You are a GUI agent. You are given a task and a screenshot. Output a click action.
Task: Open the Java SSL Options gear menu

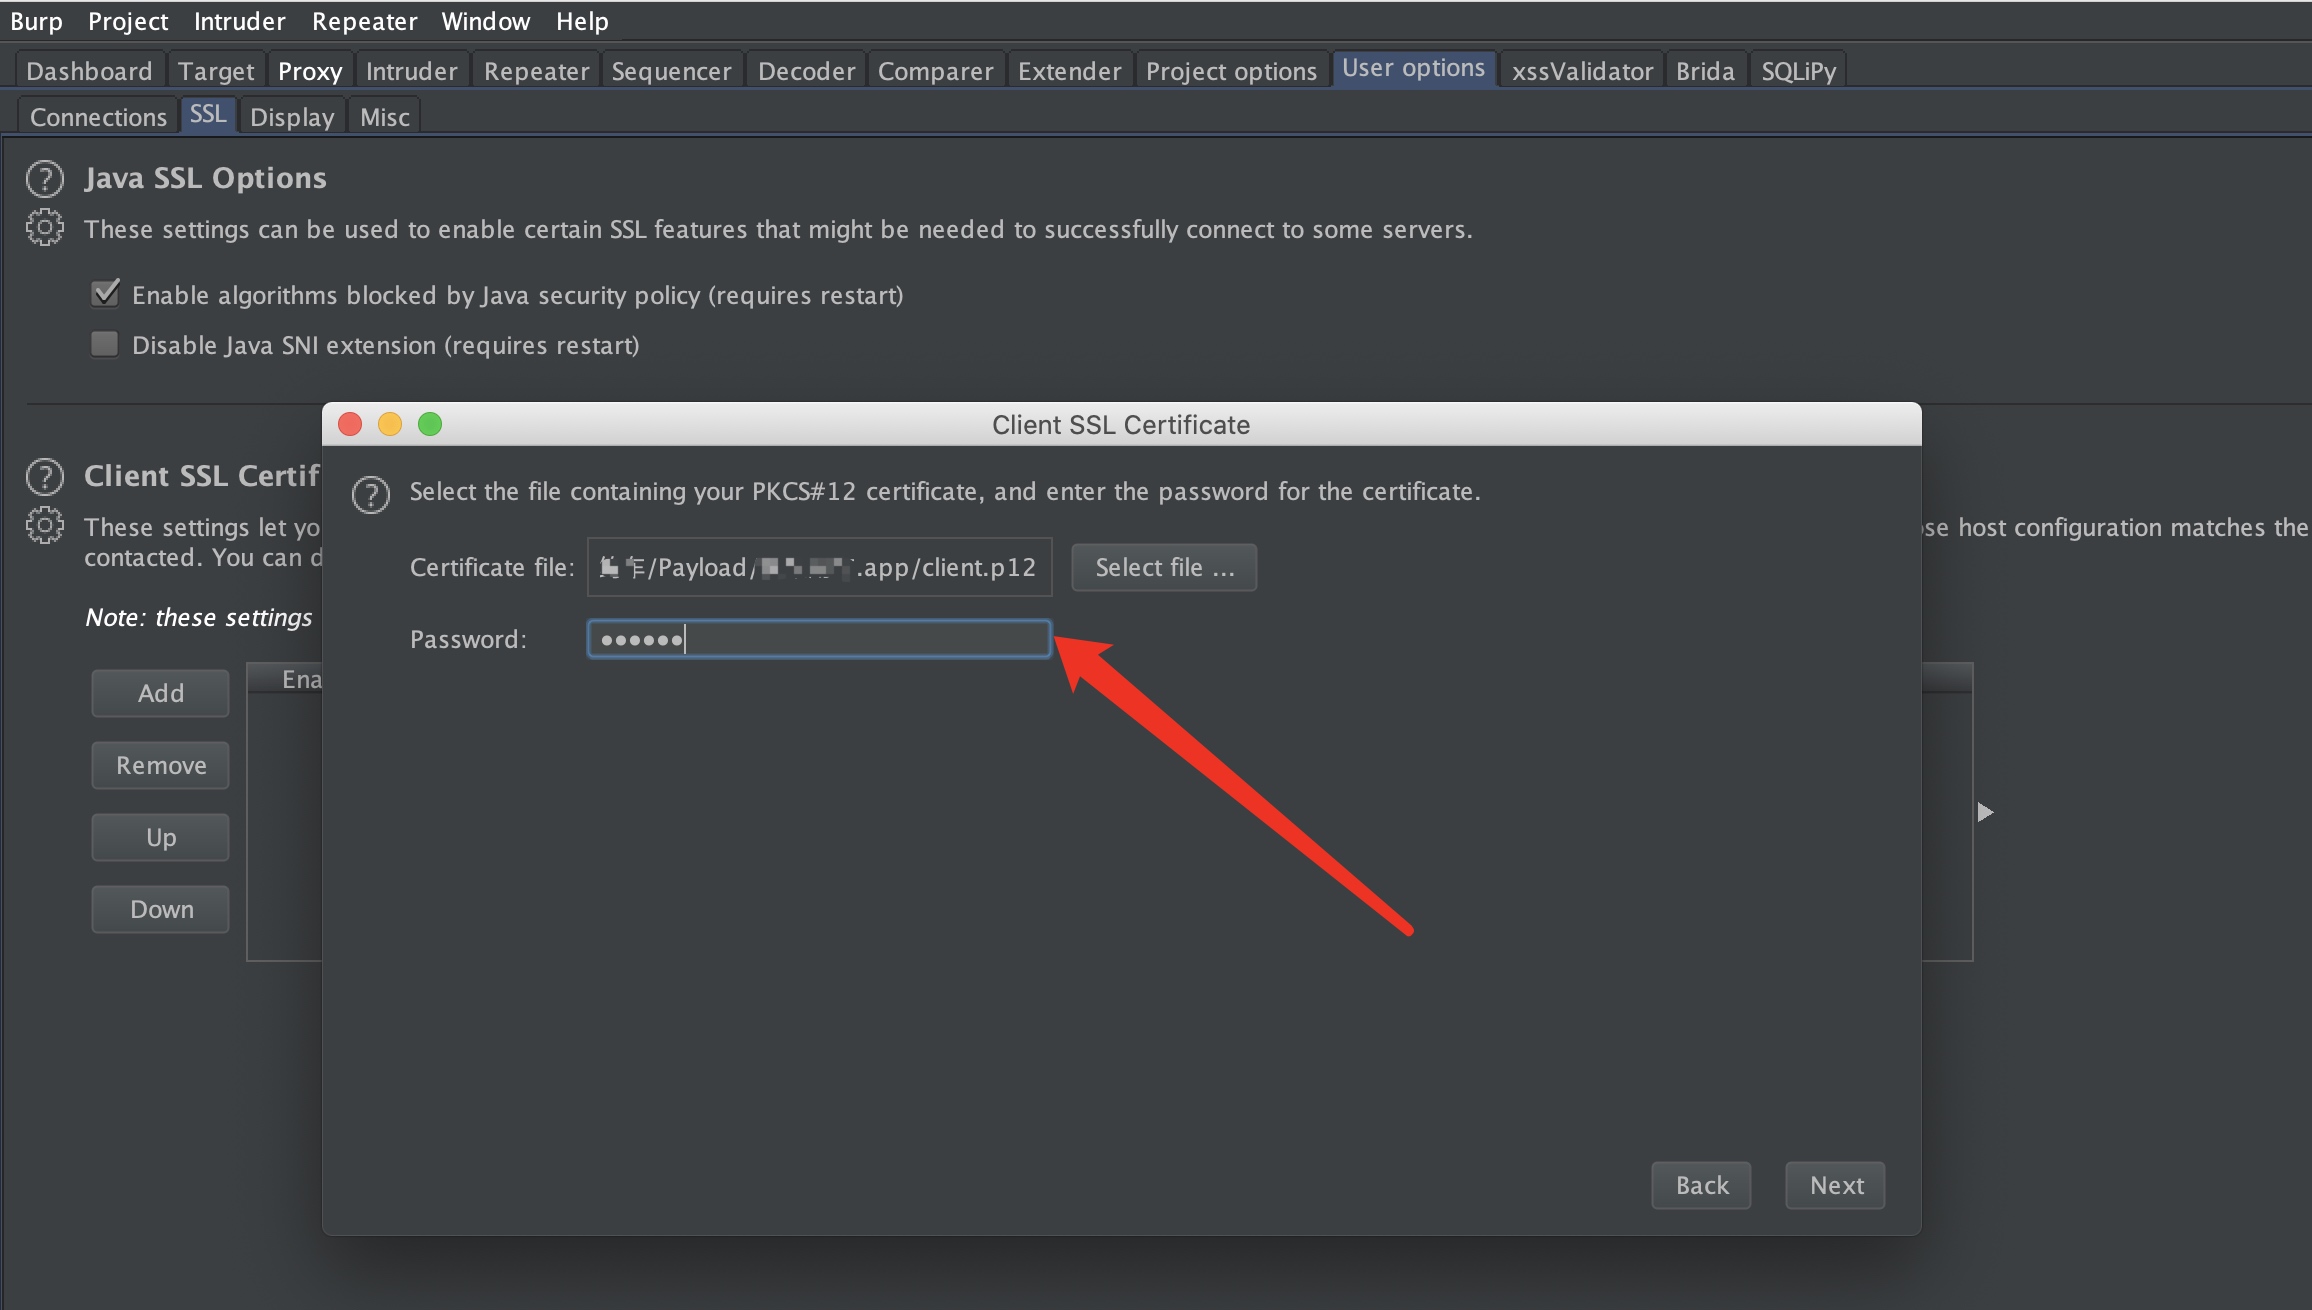tap(45, 228)
